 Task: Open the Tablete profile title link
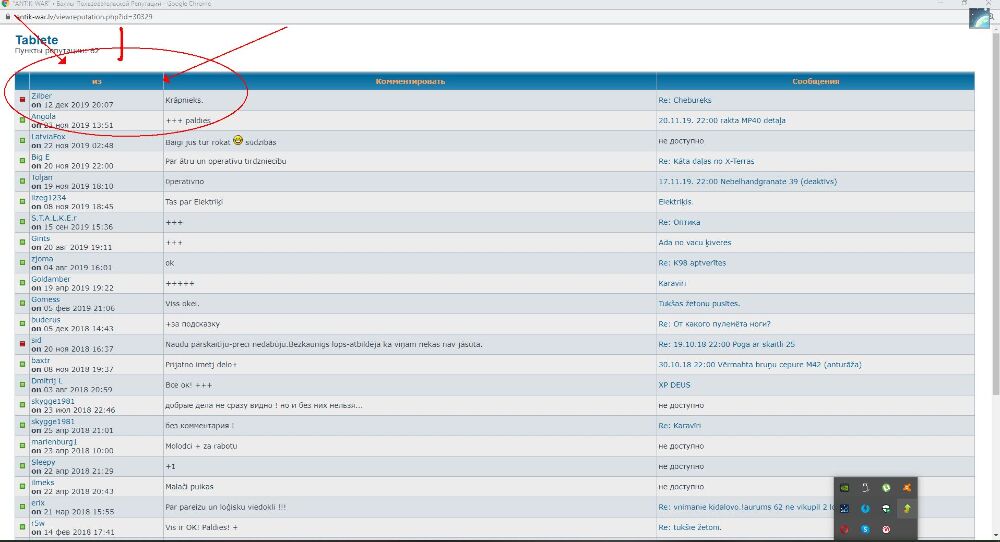pyautogui.click(x=36, y=40)
